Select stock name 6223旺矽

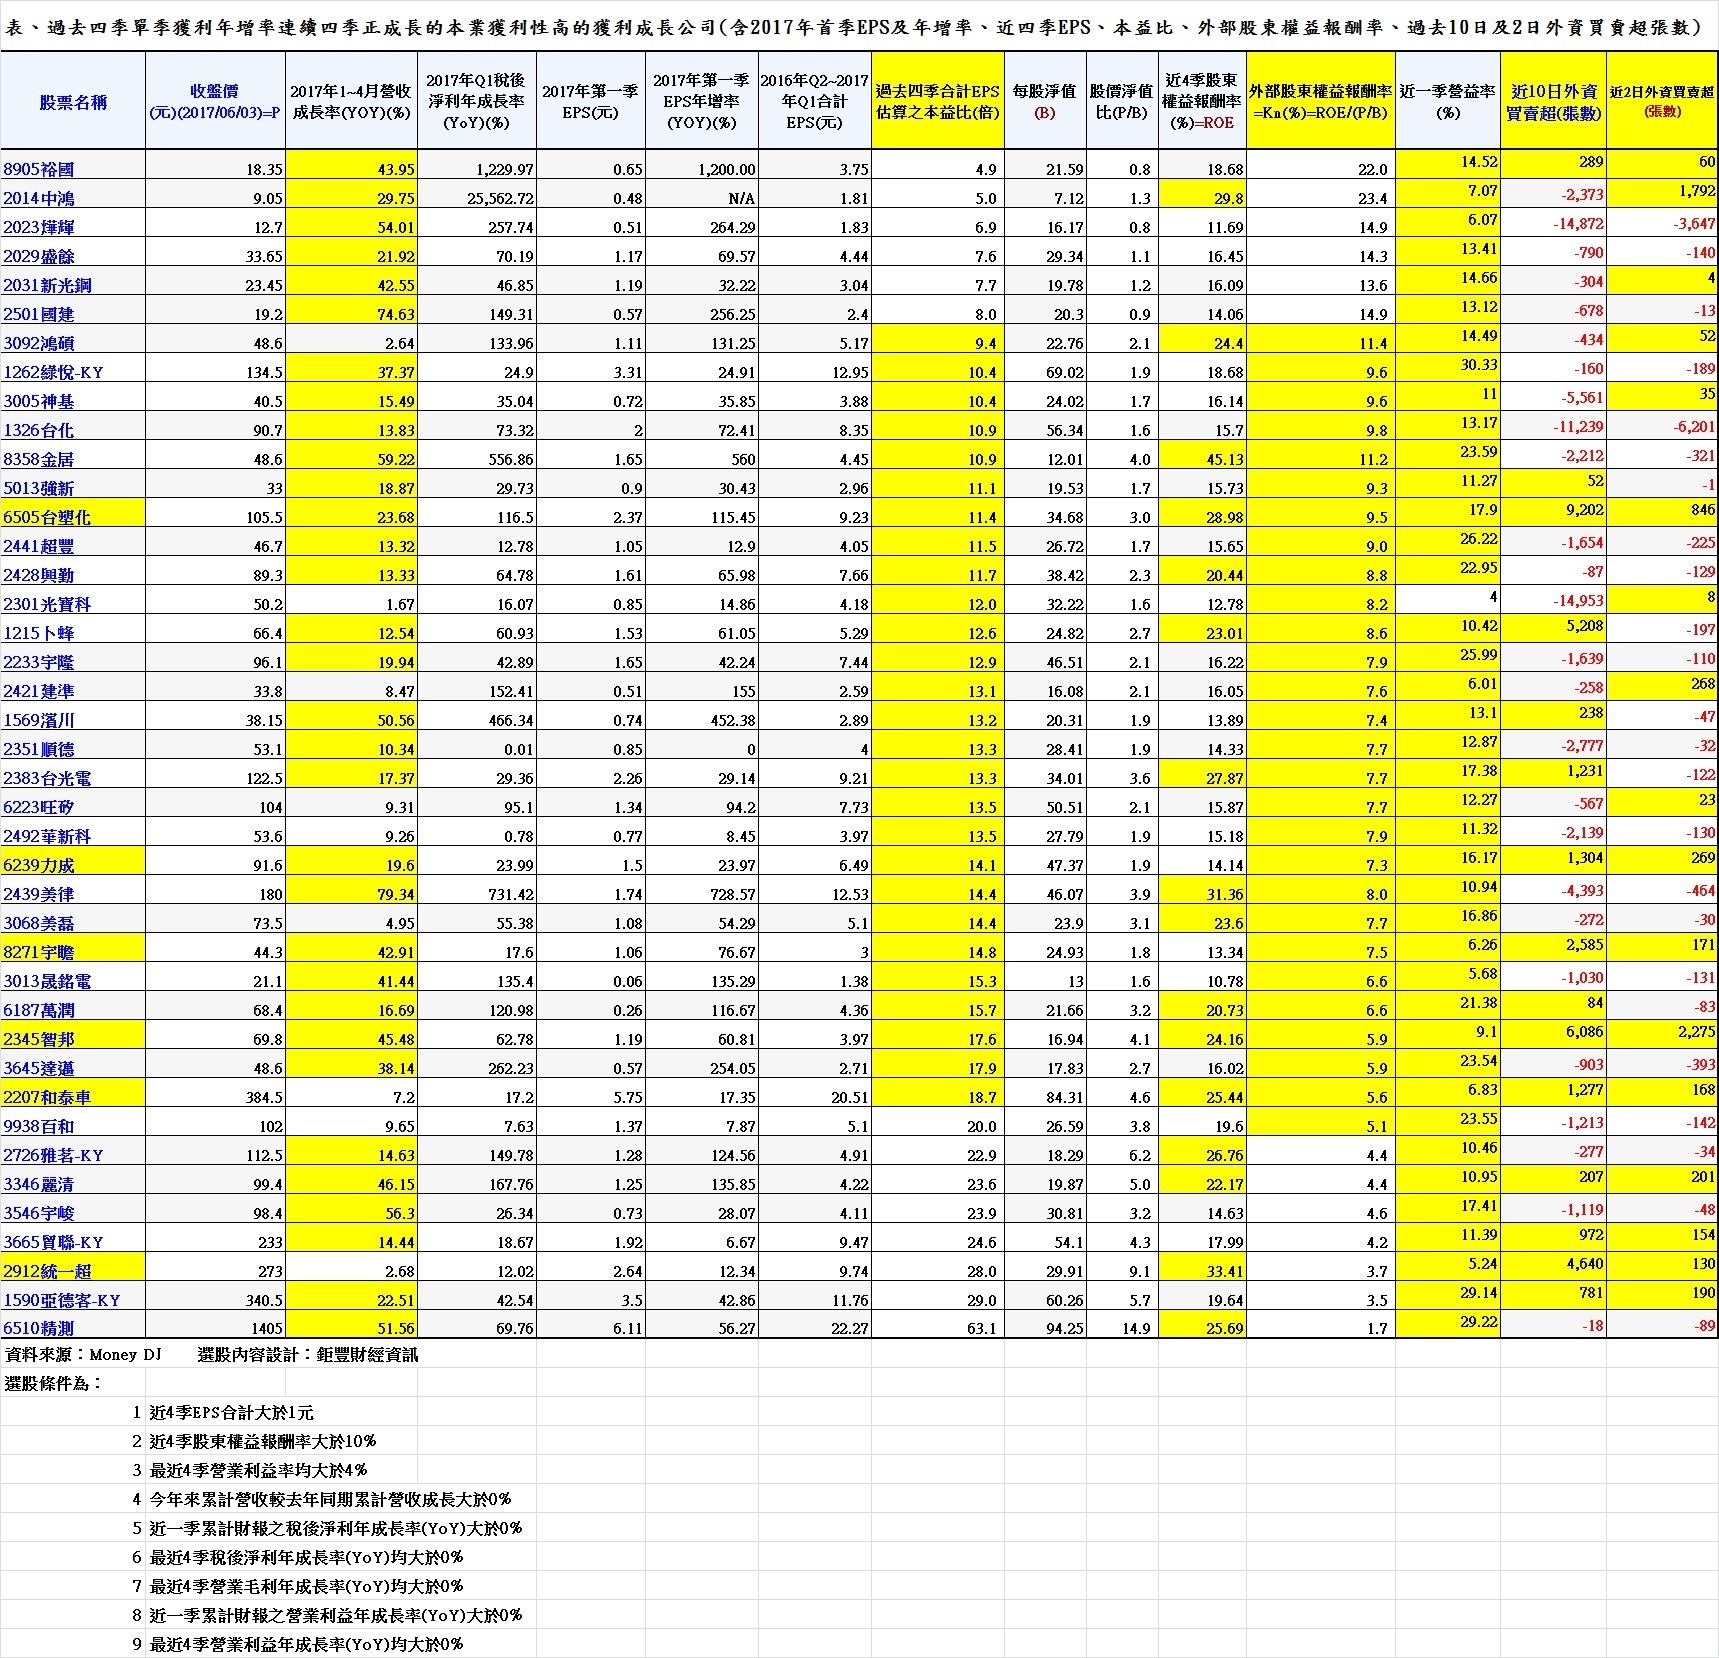(38, 807)
